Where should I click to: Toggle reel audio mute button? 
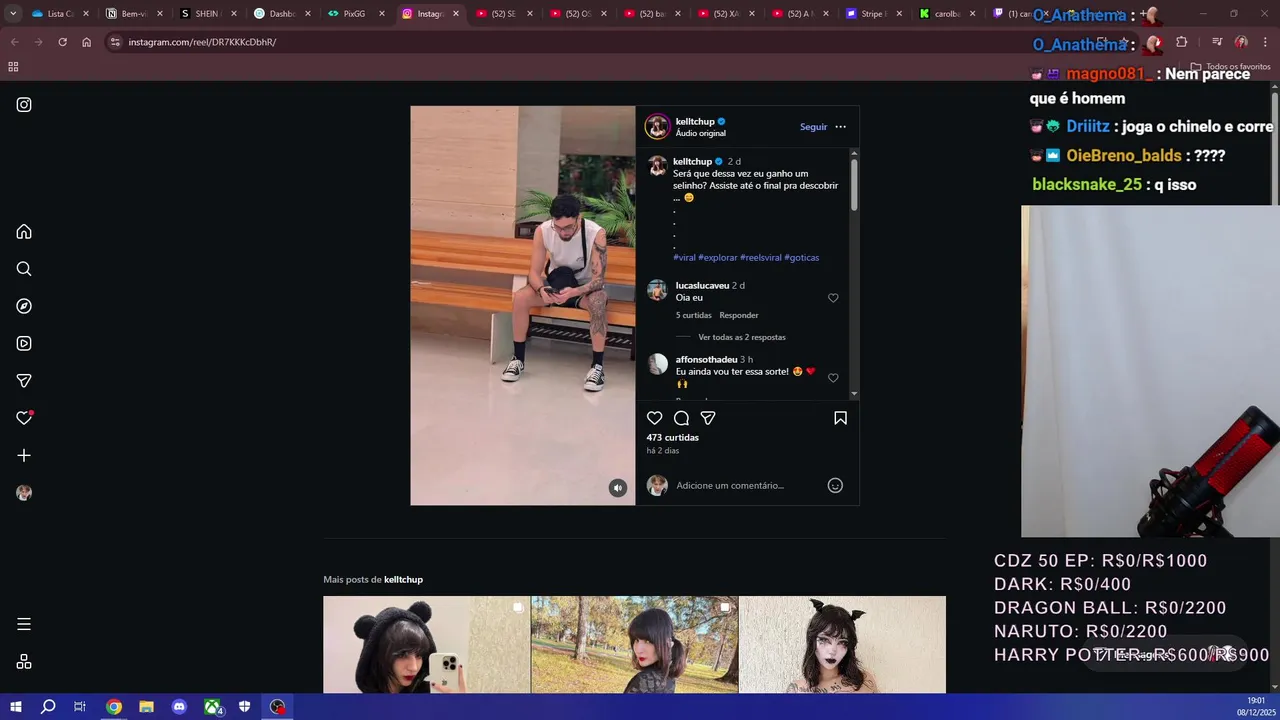click(618, 488)
